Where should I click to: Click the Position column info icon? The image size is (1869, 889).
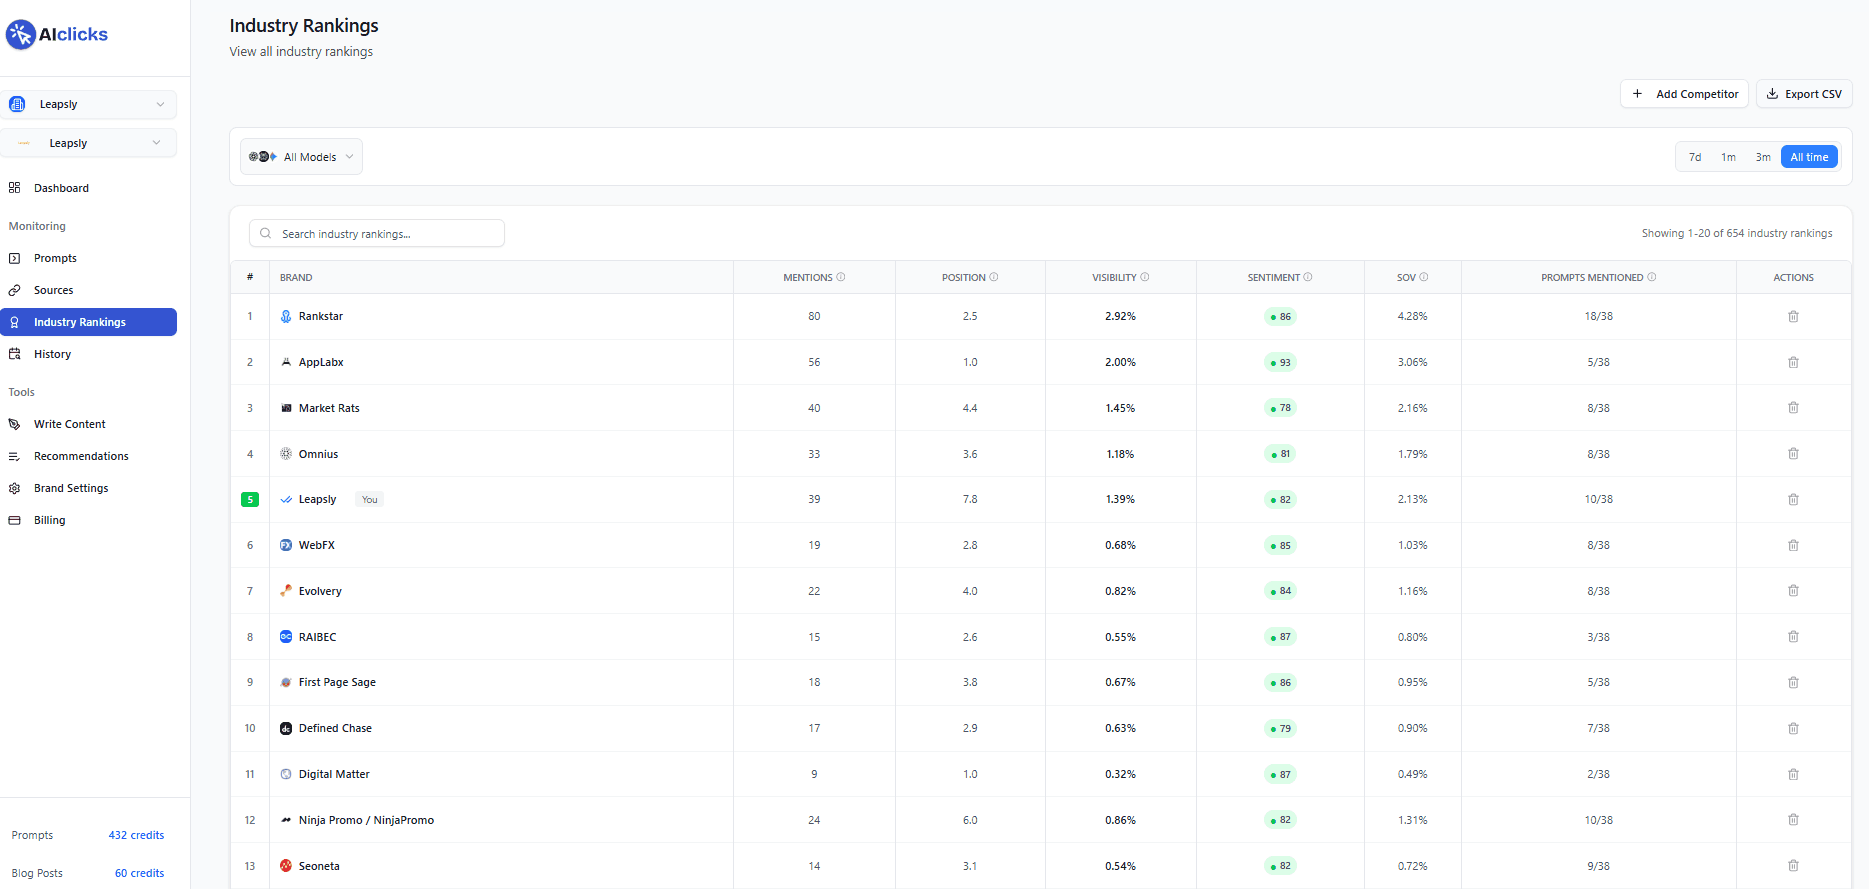[x=994, y=277]
